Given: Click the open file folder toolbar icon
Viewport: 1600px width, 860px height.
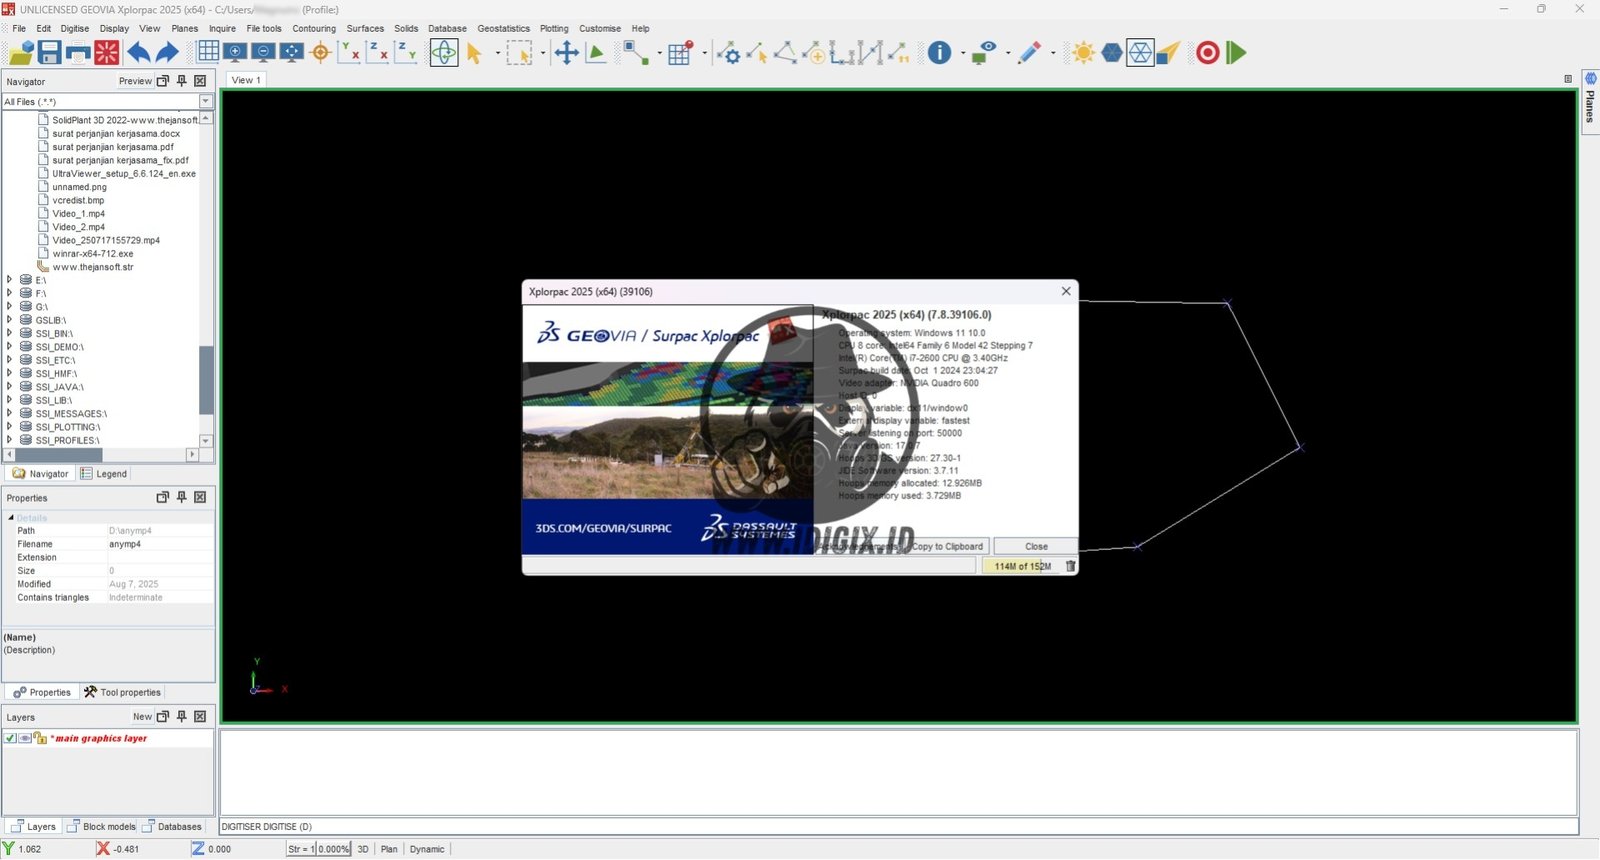Looking at the screenshot, I should click(21, 53).
